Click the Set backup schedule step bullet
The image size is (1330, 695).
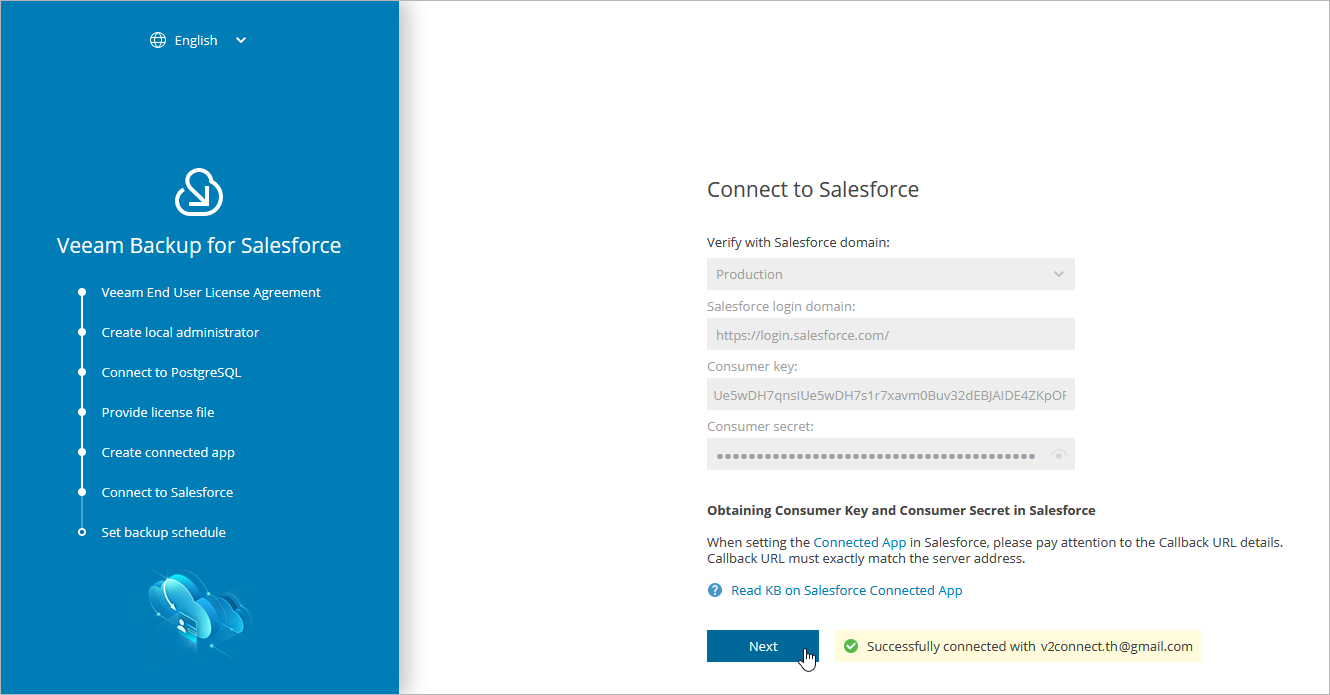click(82, 532)
